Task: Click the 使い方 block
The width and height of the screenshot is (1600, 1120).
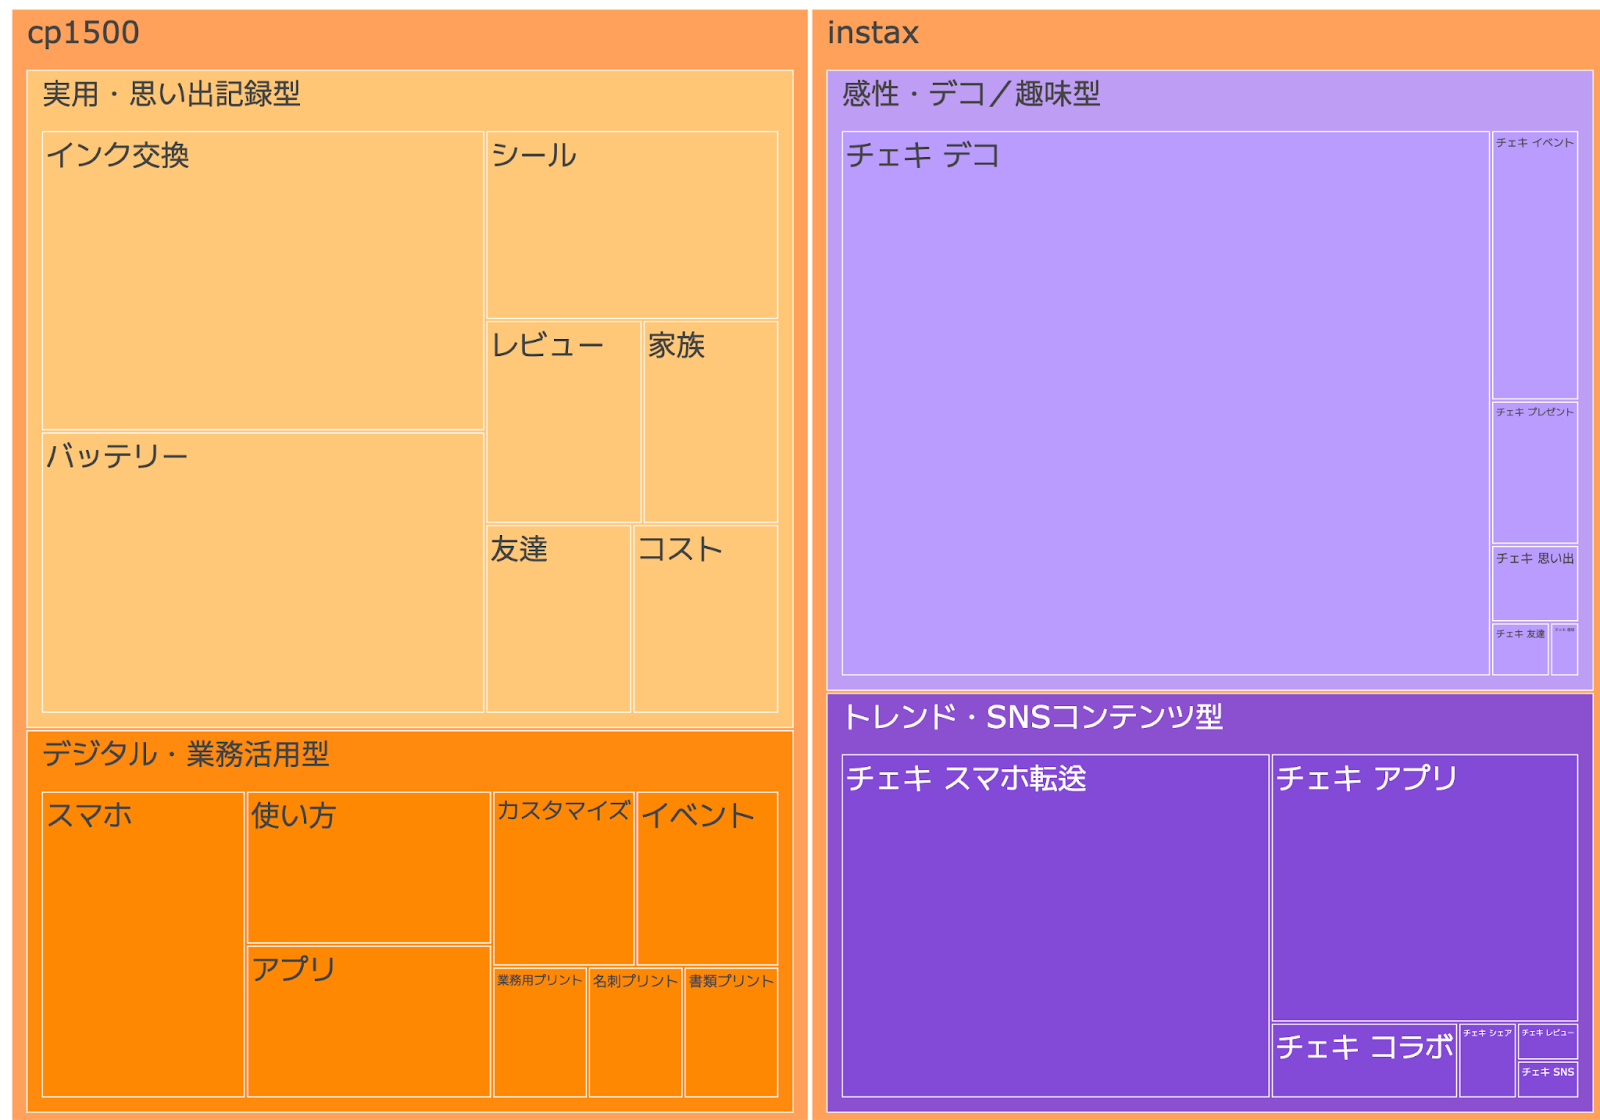Action: [x=368, y=867]
